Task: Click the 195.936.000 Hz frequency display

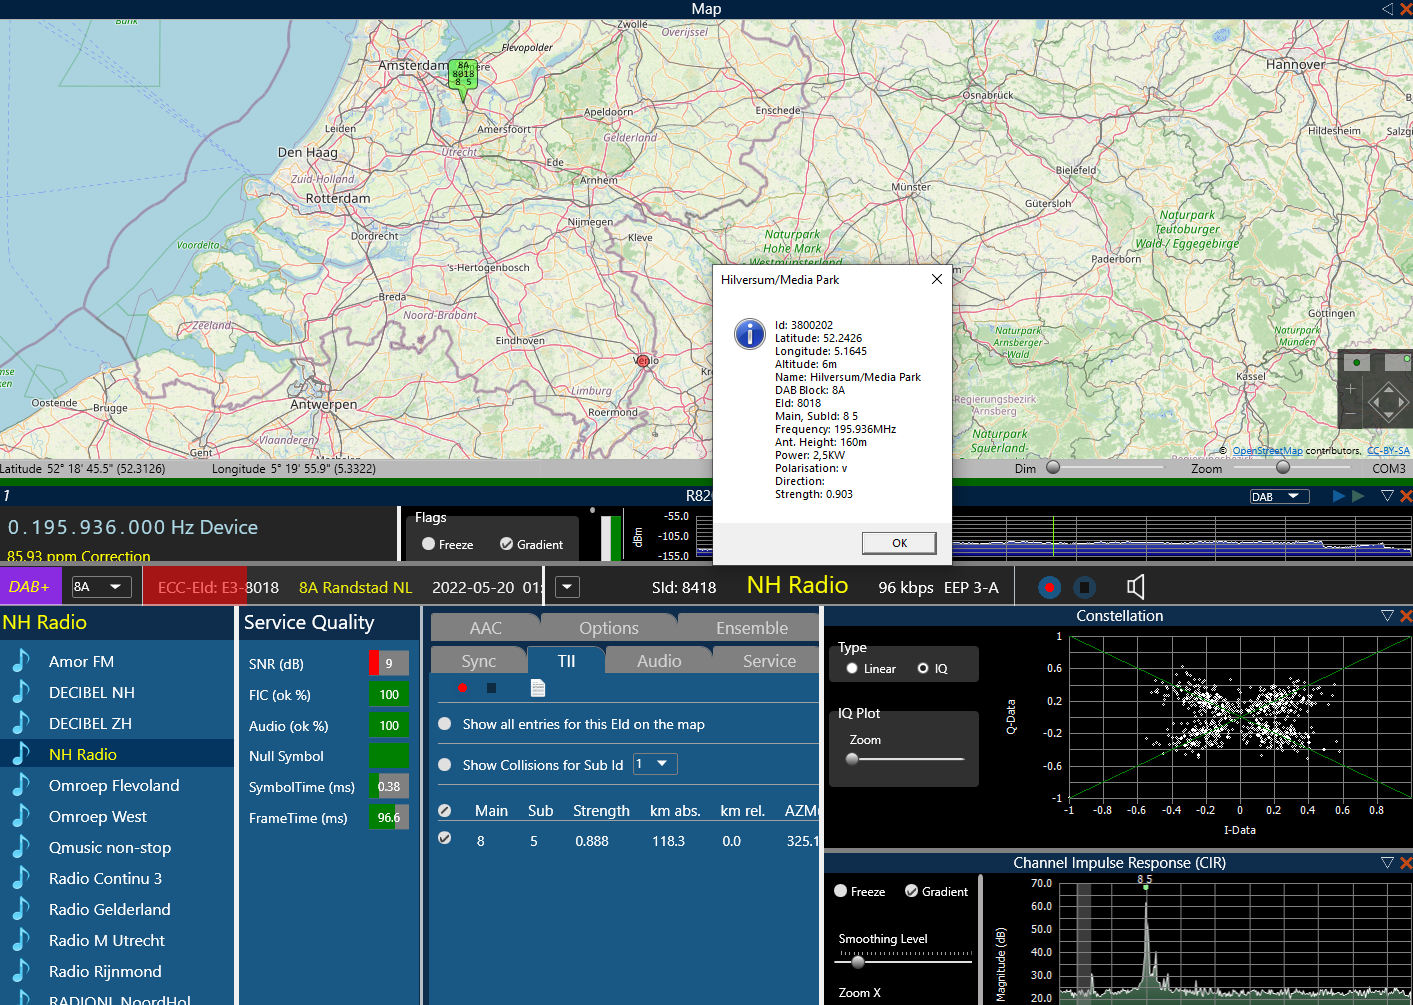Action: pyautogui.click(x=133, y=527)
